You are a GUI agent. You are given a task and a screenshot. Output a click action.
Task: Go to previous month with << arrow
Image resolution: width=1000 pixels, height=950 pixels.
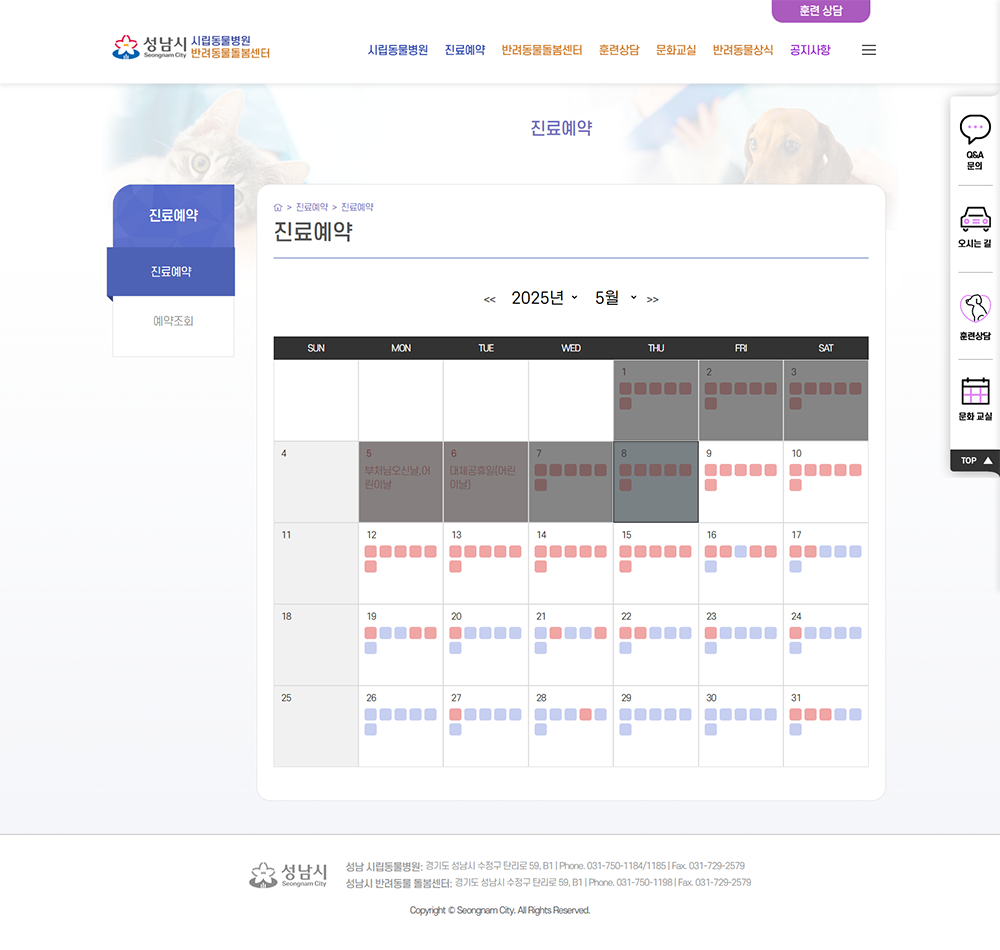[x=489, y=299]
